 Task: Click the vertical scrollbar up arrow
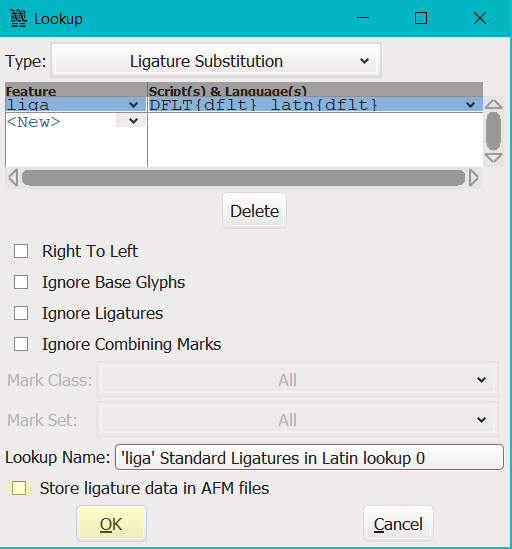493,104
